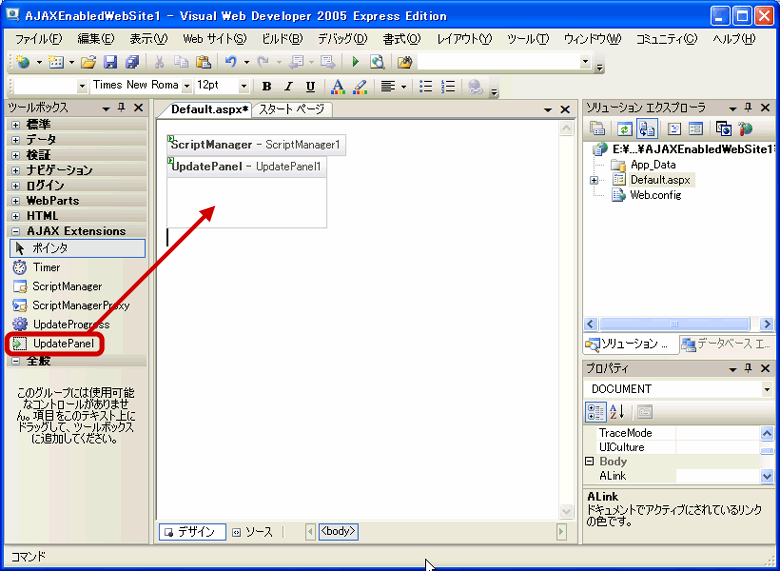Image resolution: width=780 pixels, height=571 pixels.
Task: Apply bold formatting
Action: point(267,87)
